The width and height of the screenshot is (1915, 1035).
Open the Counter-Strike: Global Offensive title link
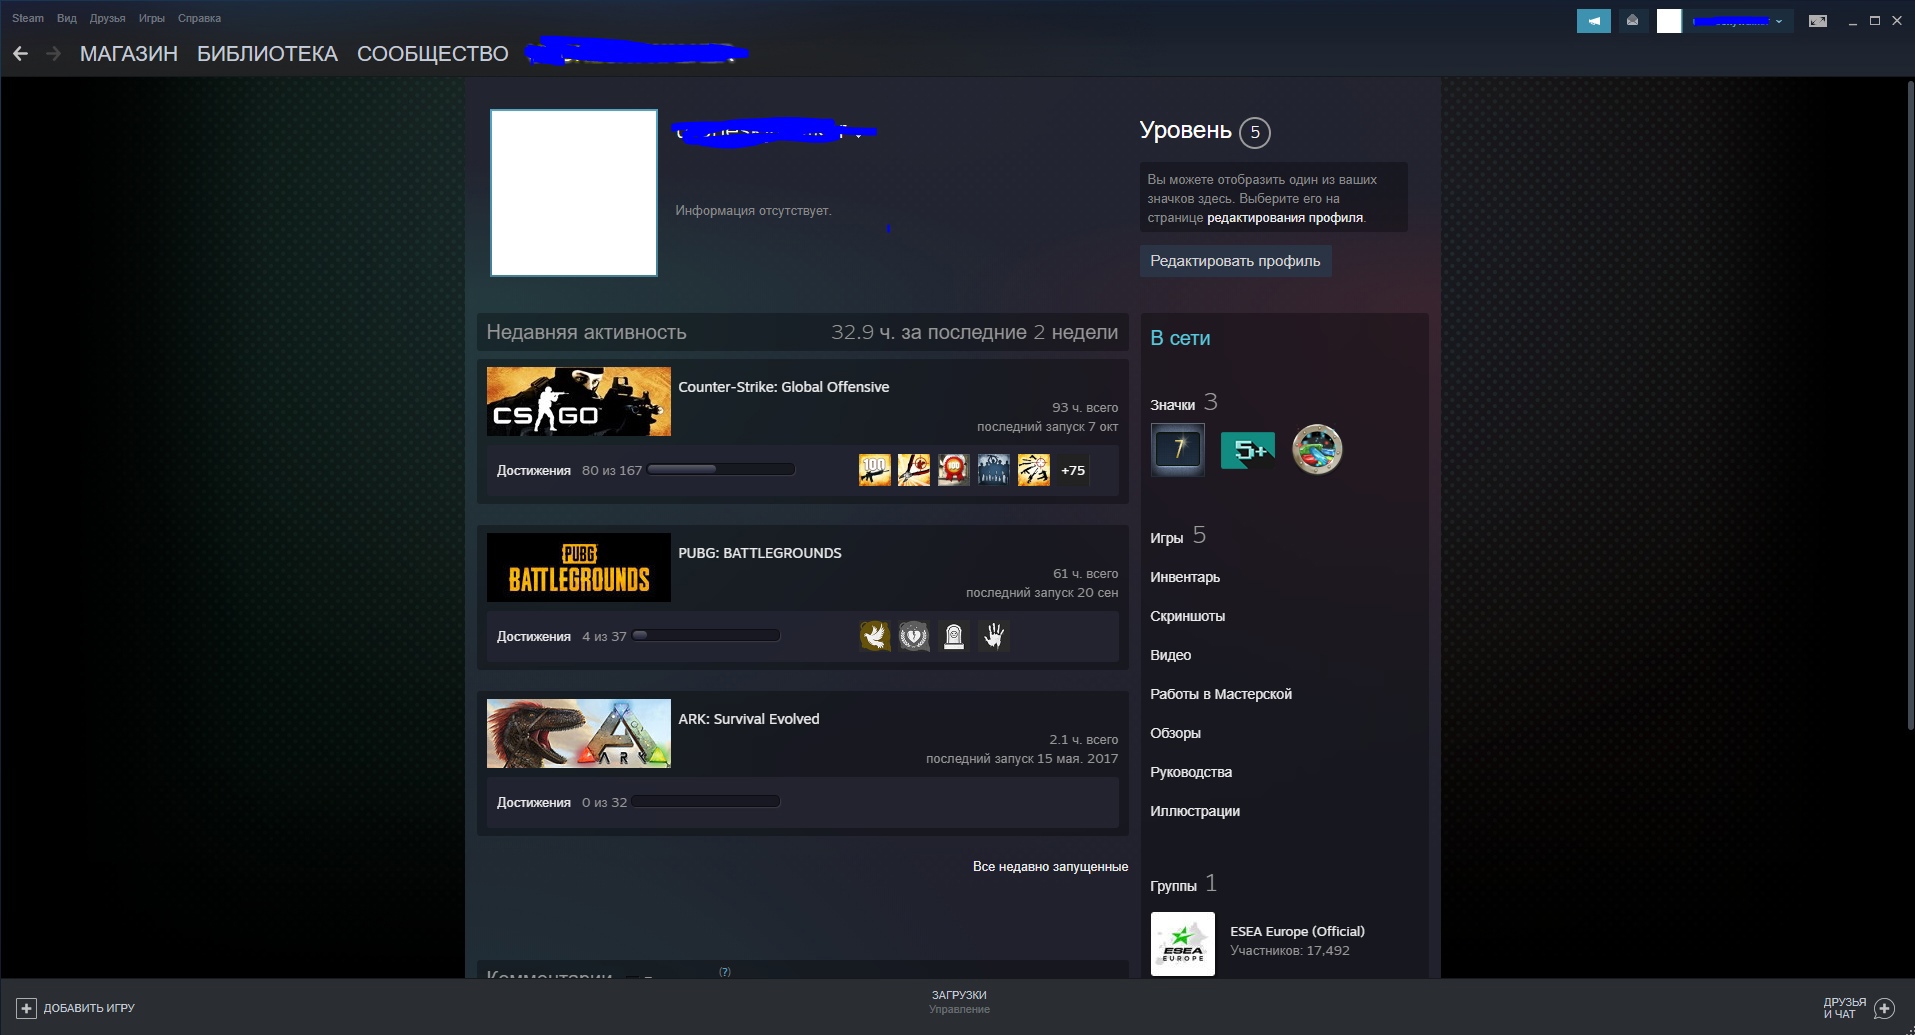click(x=783, y=387)
